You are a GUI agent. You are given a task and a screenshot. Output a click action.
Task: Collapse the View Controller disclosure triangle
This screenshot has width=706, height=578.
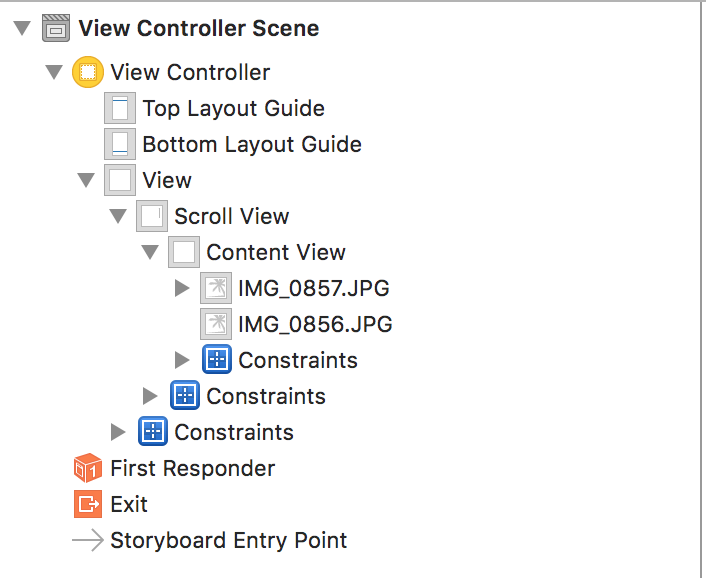coord(54,73)
